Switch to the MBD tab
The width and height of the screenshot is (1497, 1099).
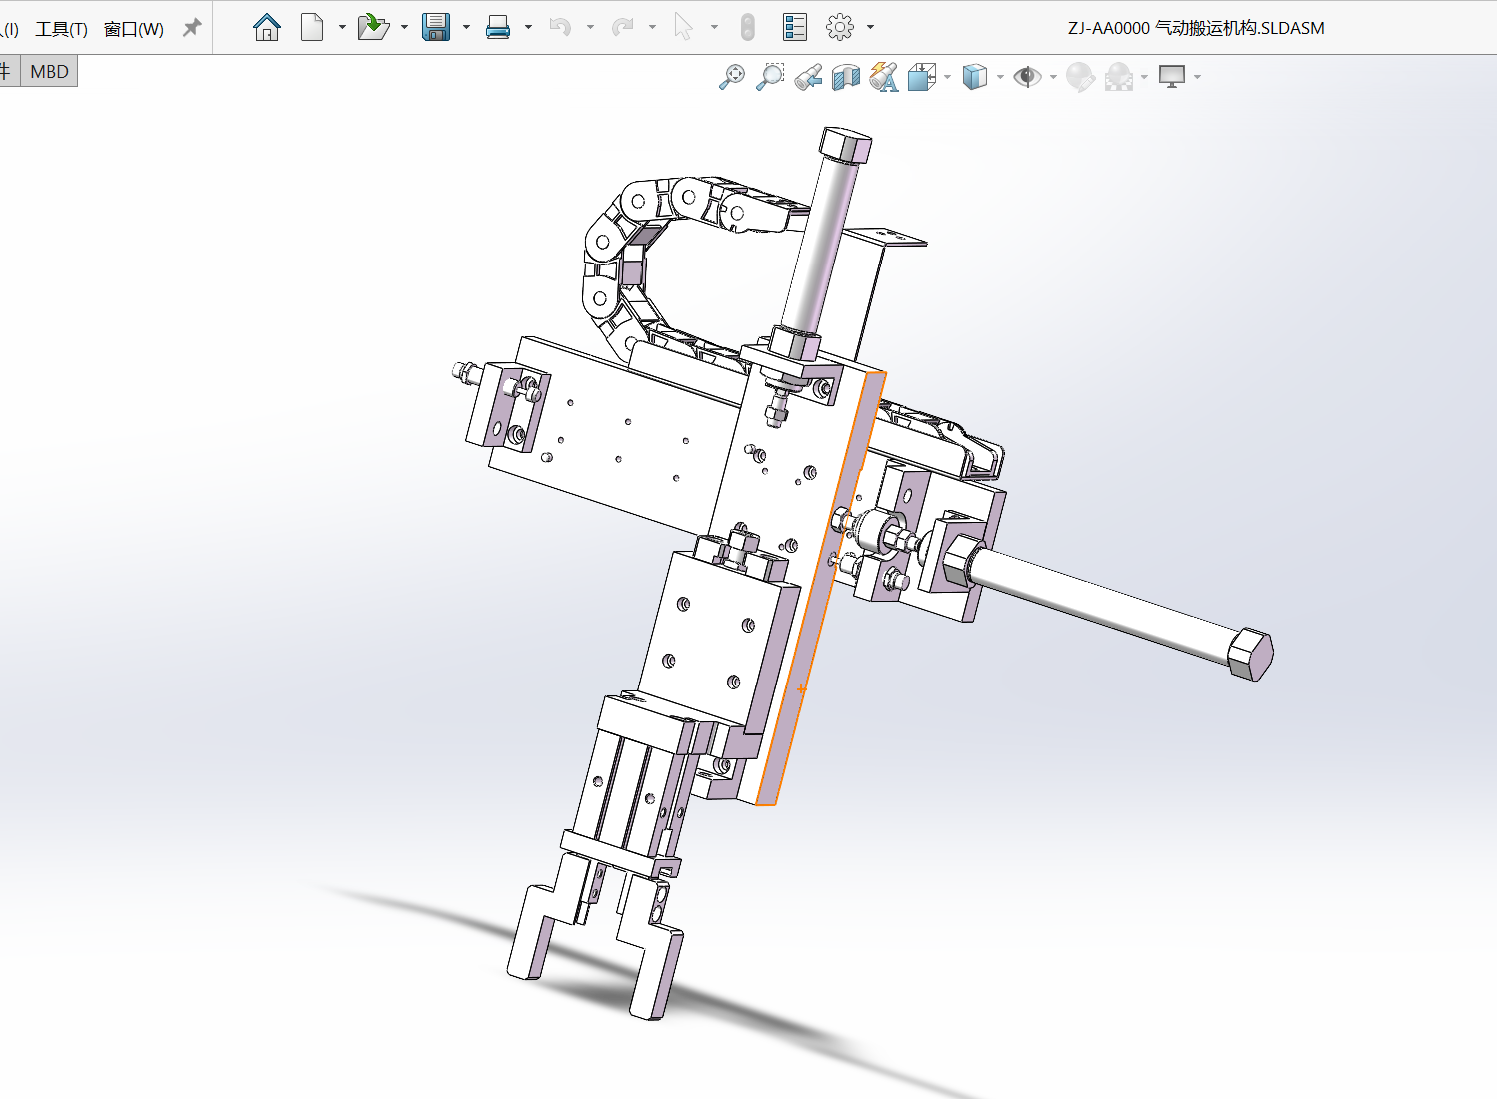click(x=49, y=71)
